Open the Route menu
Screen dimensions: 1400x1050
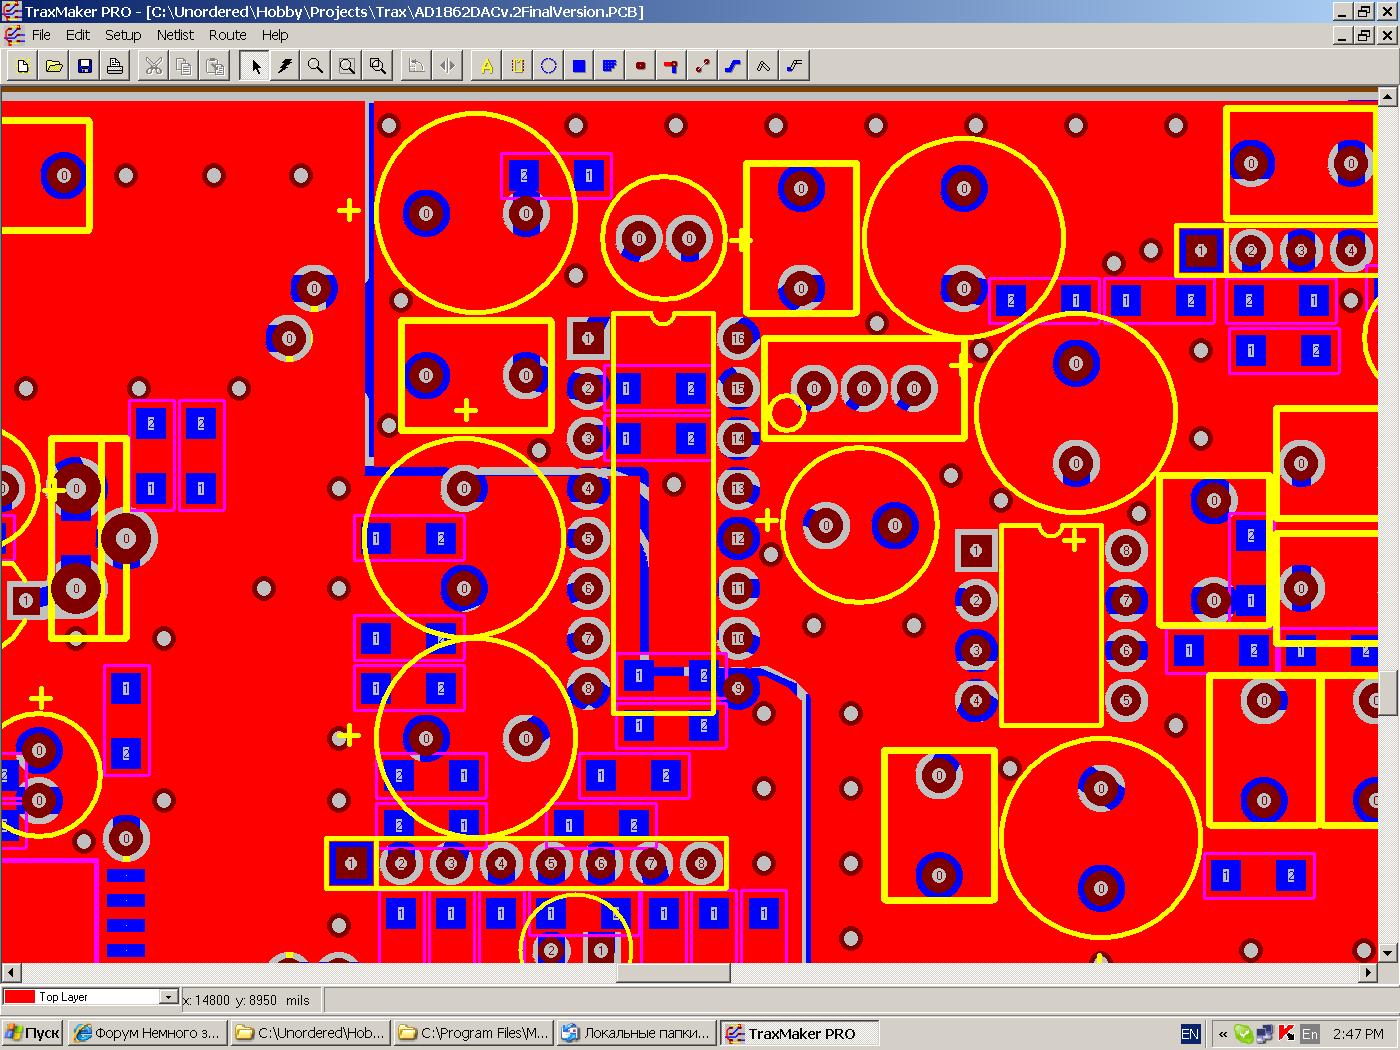tap(228, 35)
